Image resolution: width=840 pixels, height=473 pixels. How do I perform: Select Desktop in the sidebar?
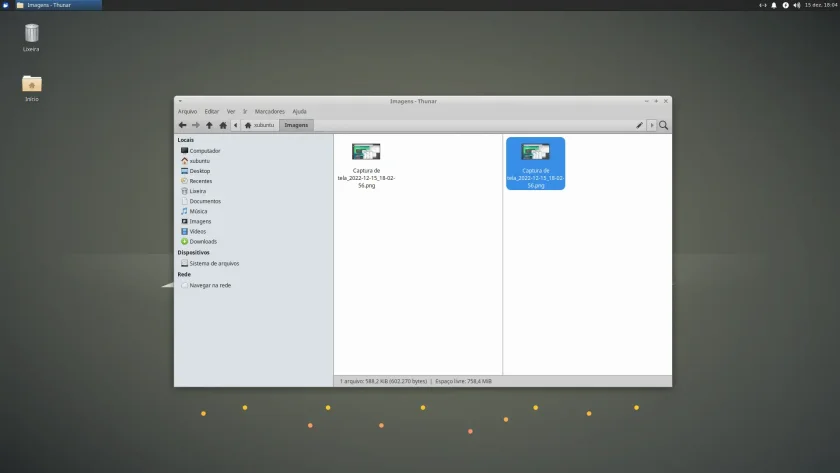(199, 171)
